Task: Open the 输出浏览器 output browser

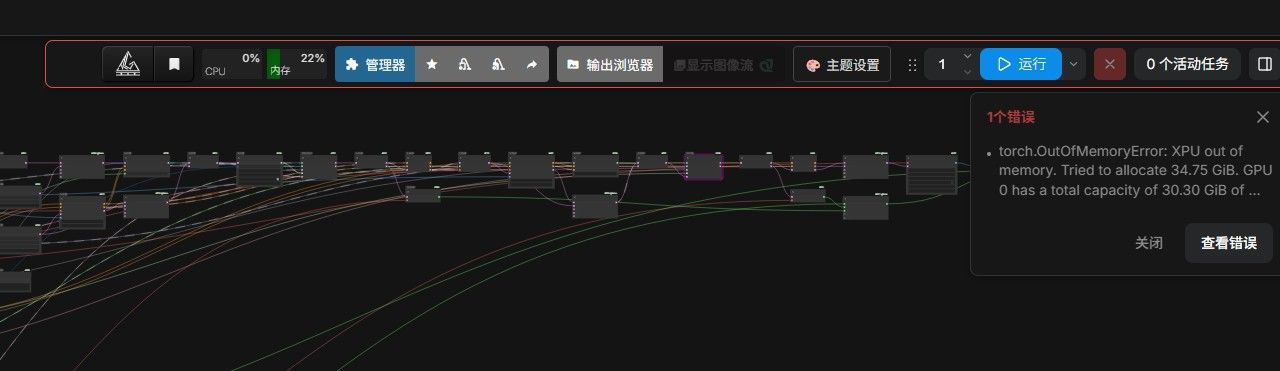Action: 610,64
